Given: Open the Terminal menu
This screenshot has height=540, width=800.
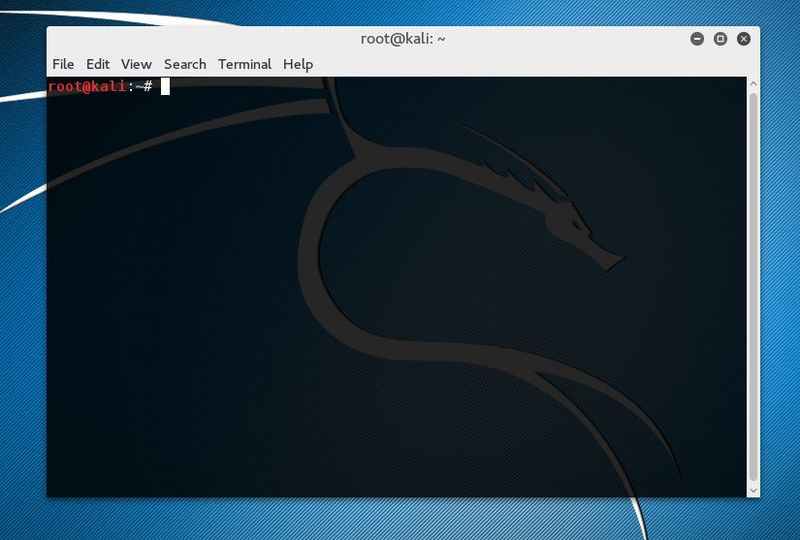Looking at the screenshot, I should [244, 64].
